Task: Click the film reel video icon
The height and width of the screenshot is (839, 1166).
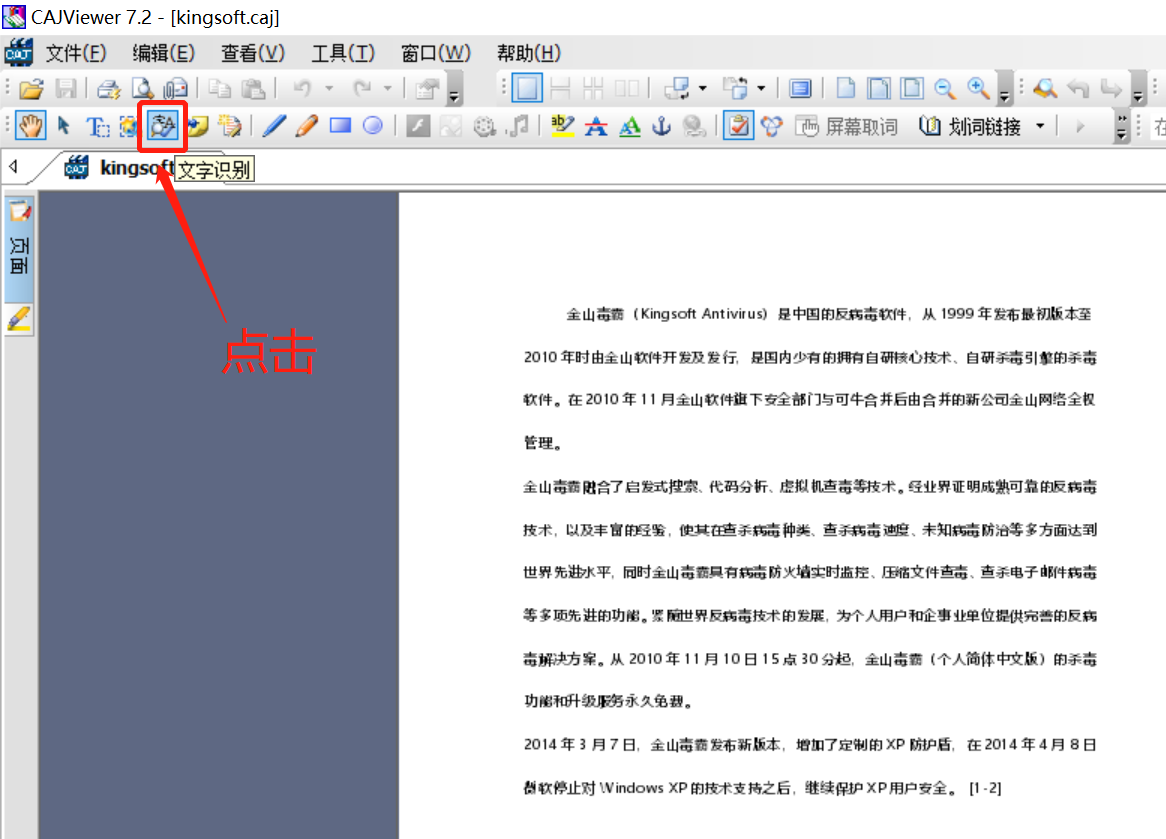Action: coord(485,126)
